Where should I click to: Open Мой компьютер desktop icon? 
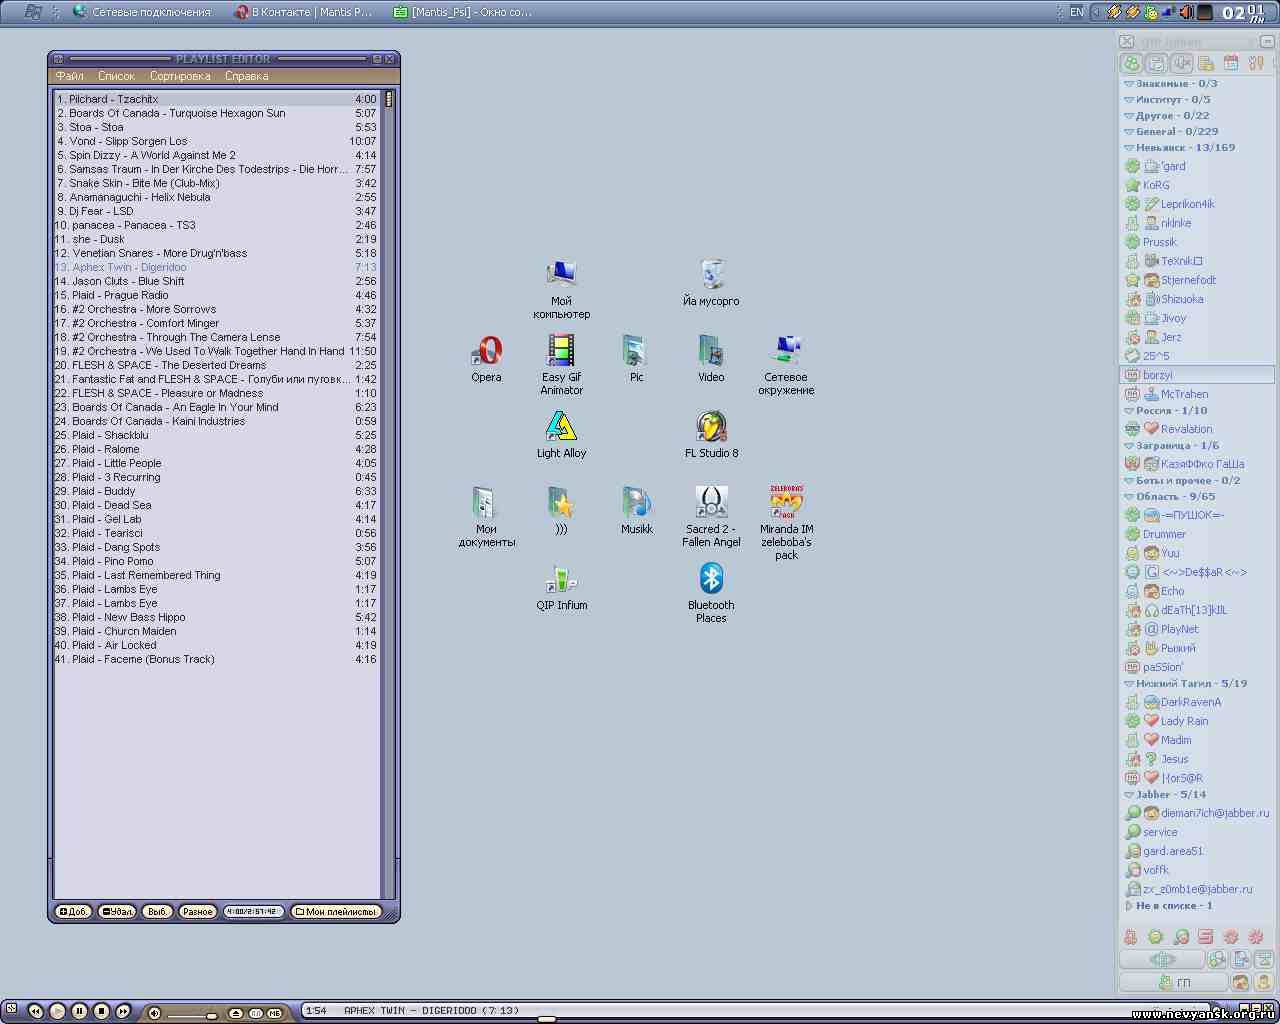561,288
